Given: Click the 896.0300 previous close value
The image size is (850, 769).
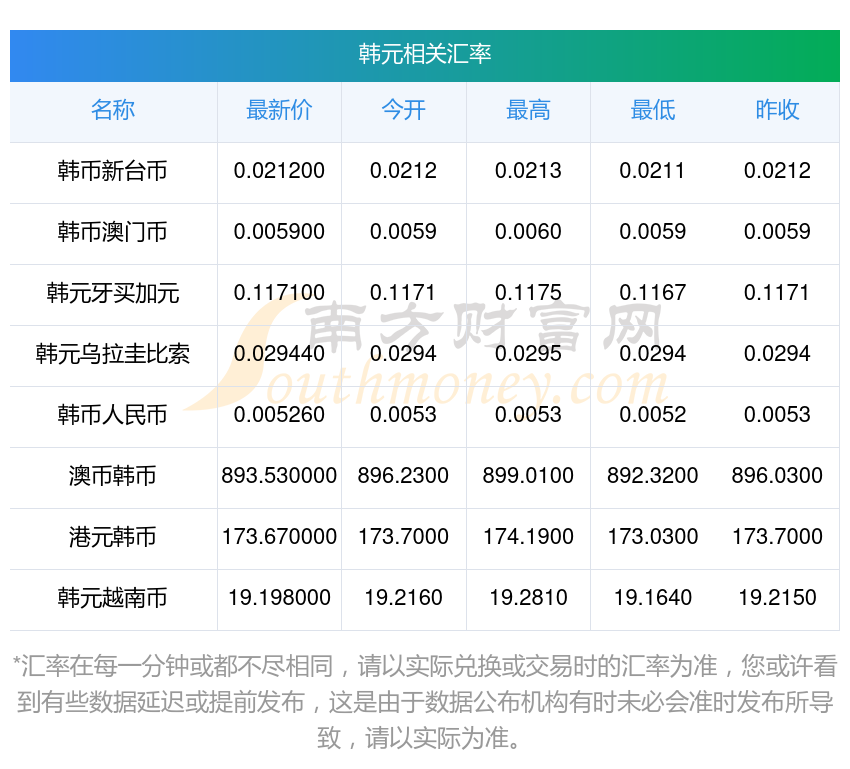Looking at the screenshot, I should 777,475.
